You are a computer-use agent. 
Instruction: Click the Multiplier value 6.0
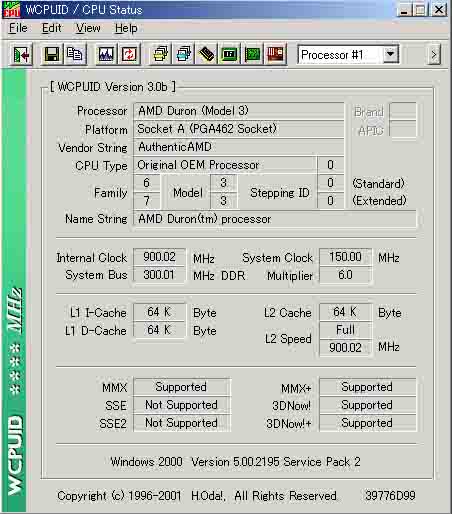(x=345, y=275)
